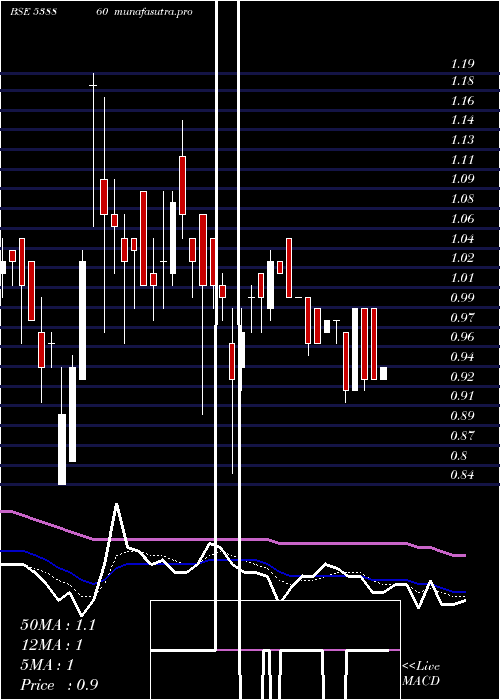Click the '12MA : 1' readout

[52, 645]
